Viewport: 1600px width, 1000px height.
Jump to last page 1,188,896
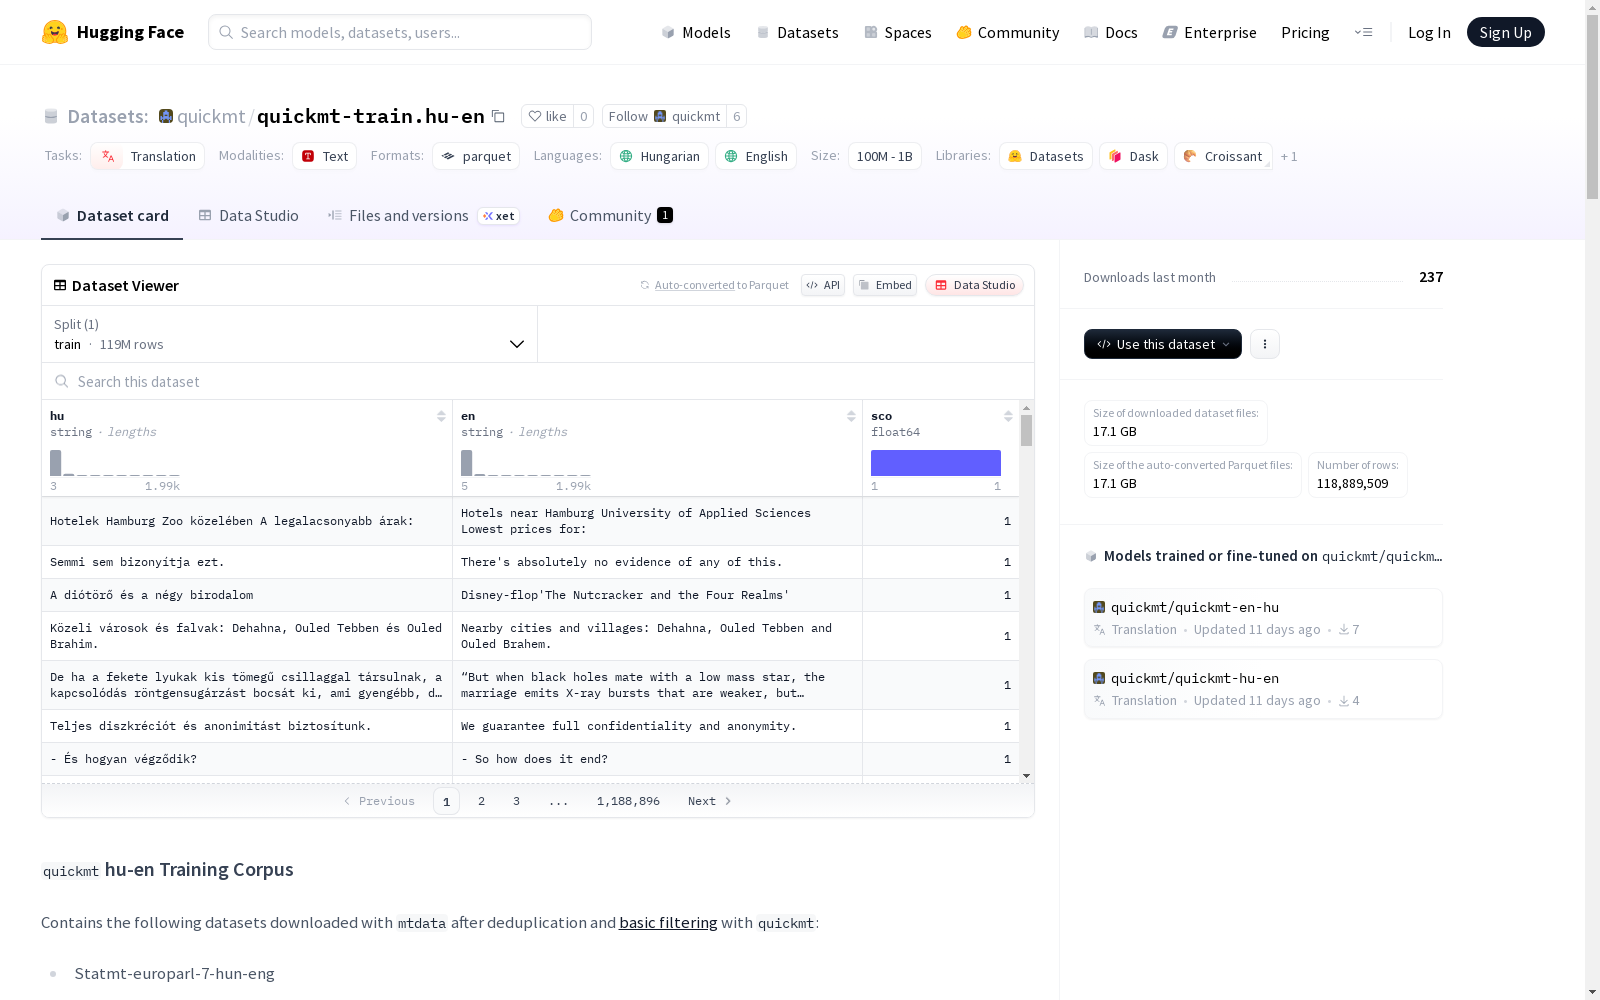click(628, 801)
